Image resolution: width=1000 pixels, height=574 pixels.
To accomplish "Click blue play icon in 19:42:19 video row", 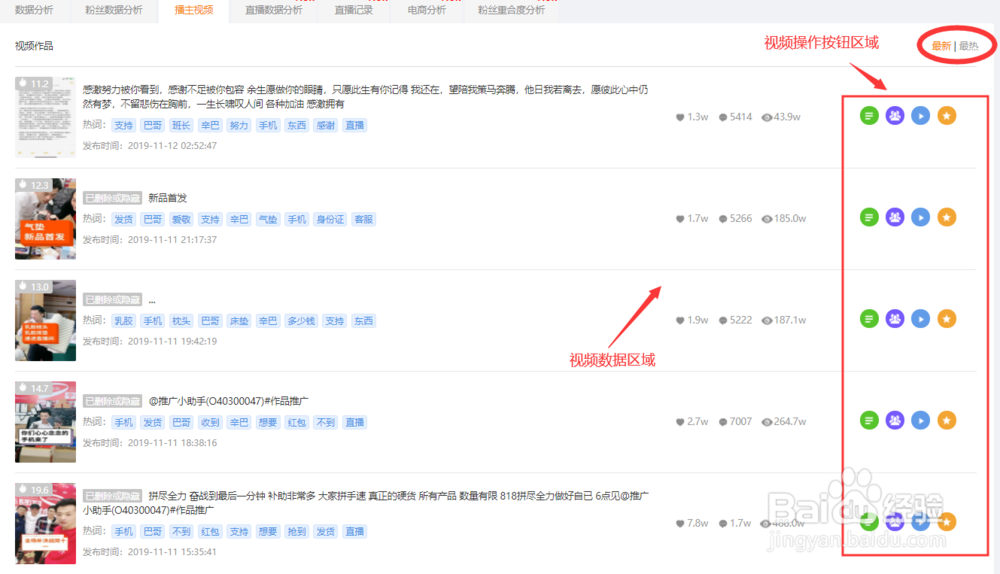I will click(920, 319).
